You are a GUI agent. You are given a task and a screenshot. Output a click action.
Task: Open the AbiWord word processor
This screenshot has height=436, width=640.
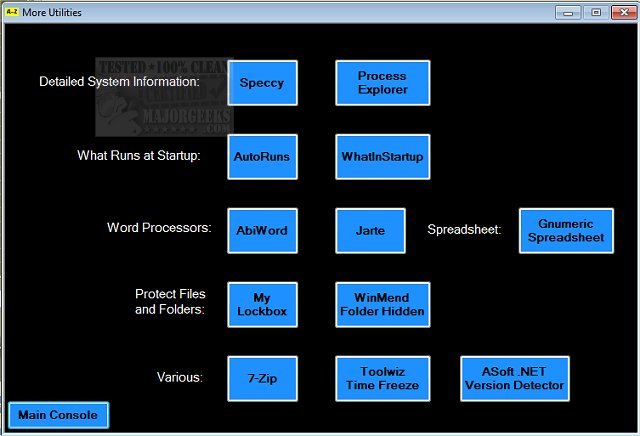click(x=262, y=231)
